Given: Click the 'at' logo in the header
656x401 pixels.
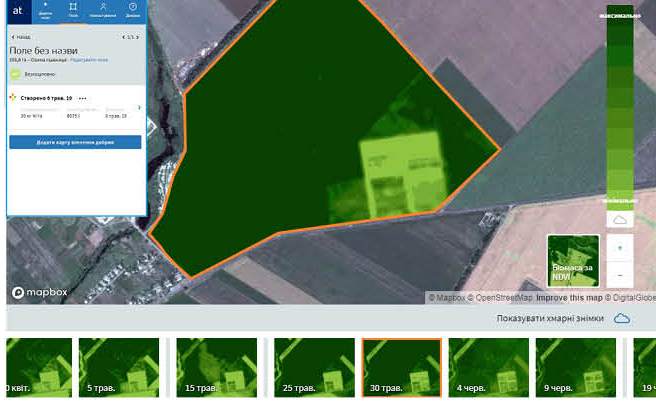Looking at the screenshot, I should [18, 11].
